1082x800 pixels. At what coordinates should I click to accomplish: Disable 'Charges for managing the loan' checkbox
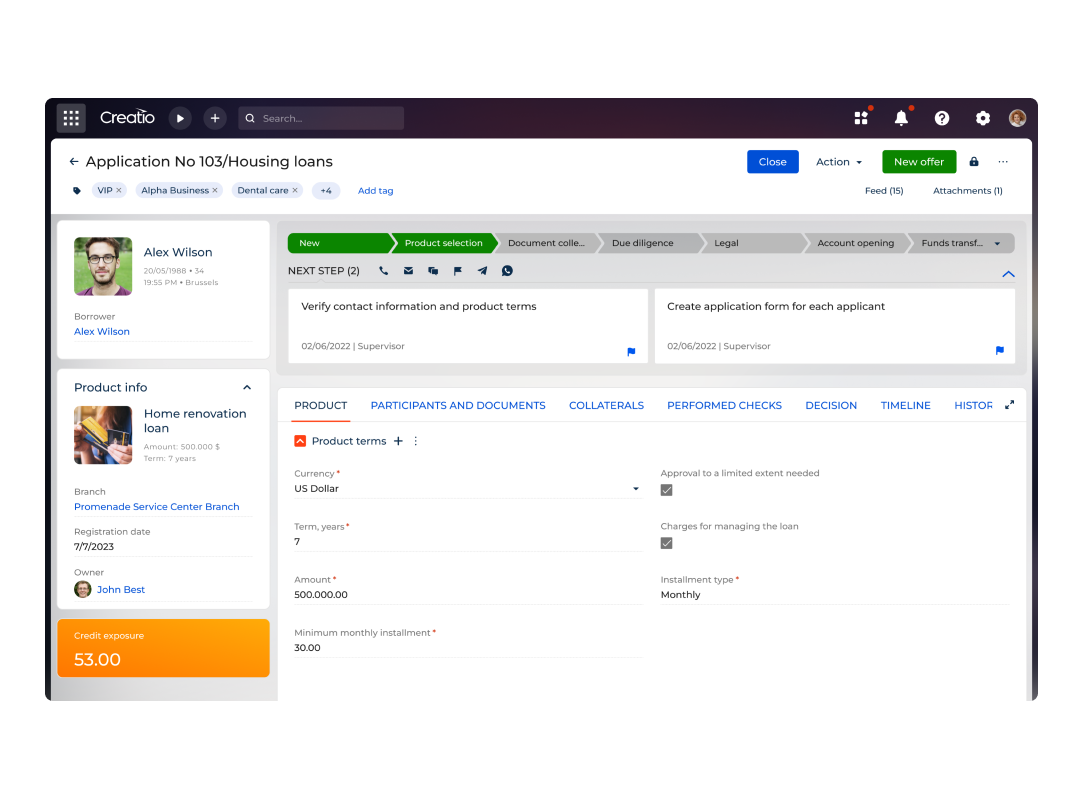coord(666,543)
